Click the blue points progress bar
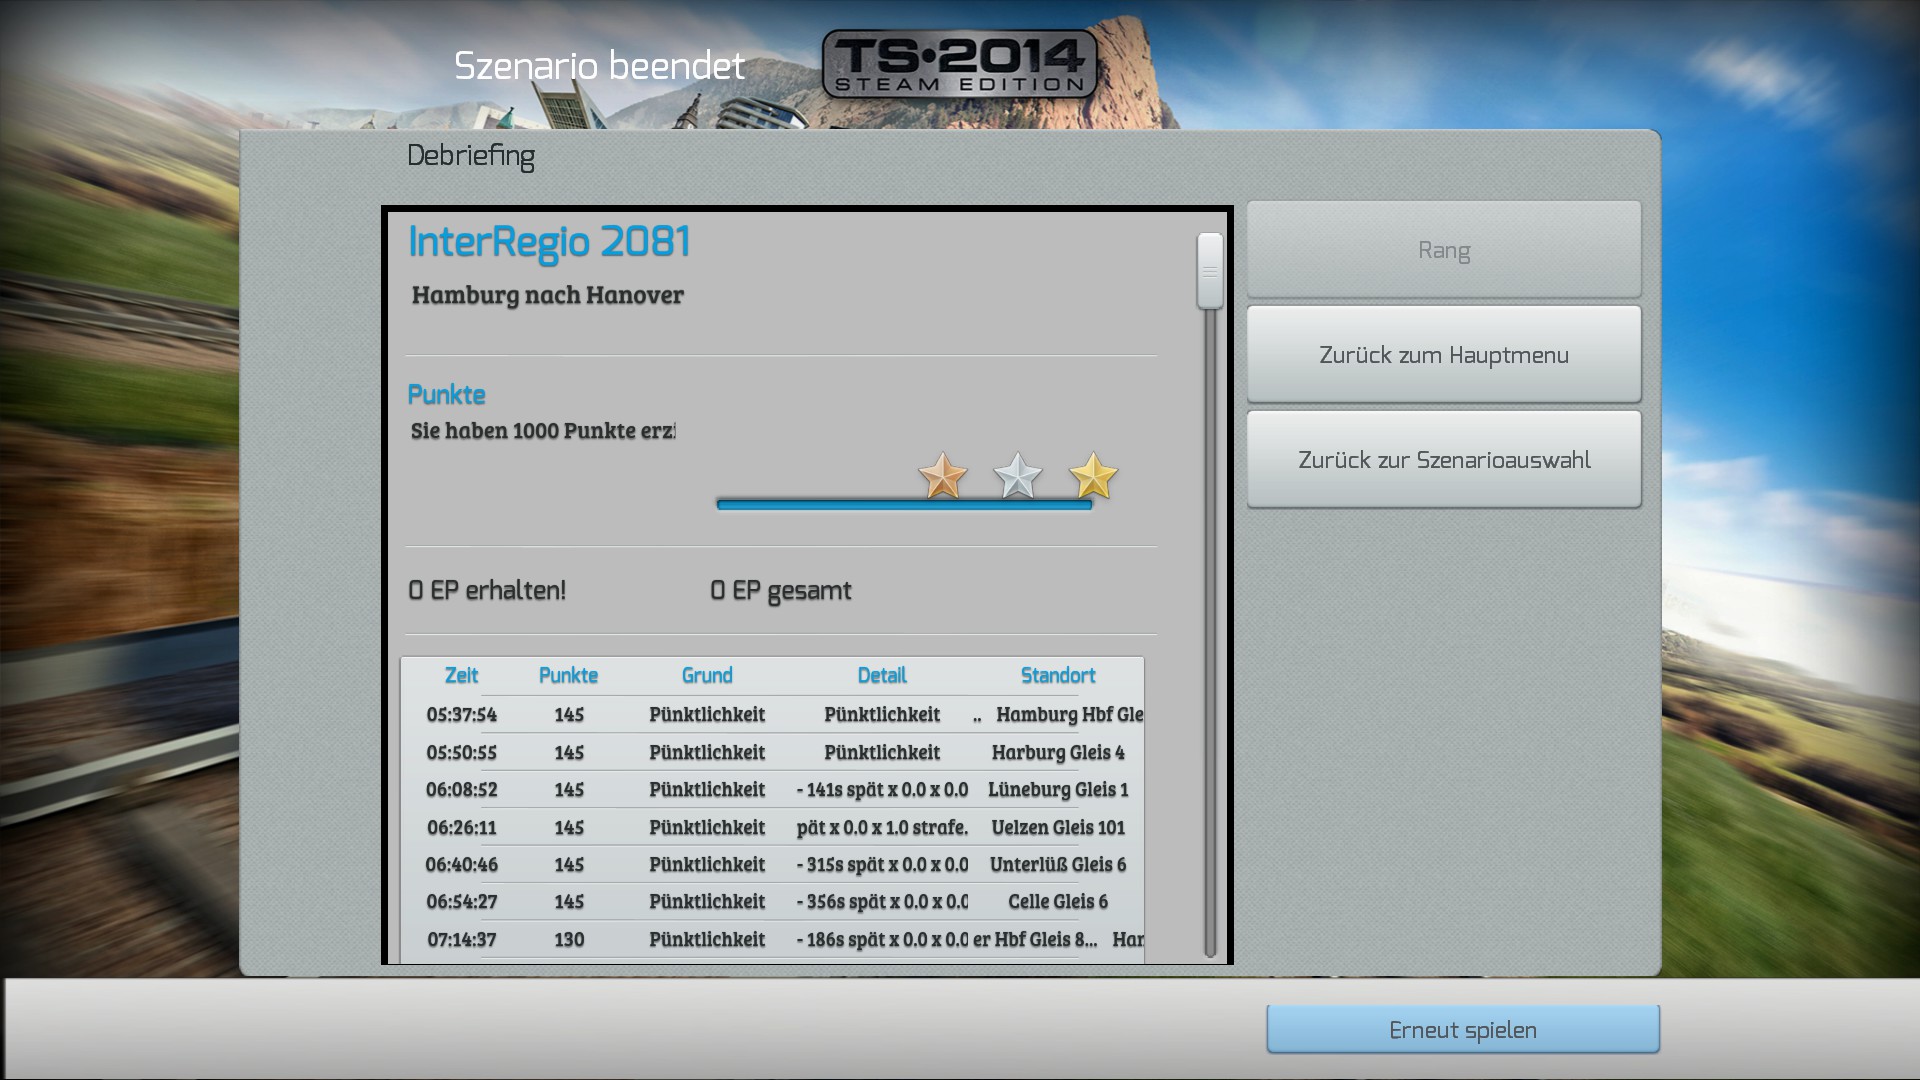Viewport: 1920px width, 1080px height. (x=904, y=505)
